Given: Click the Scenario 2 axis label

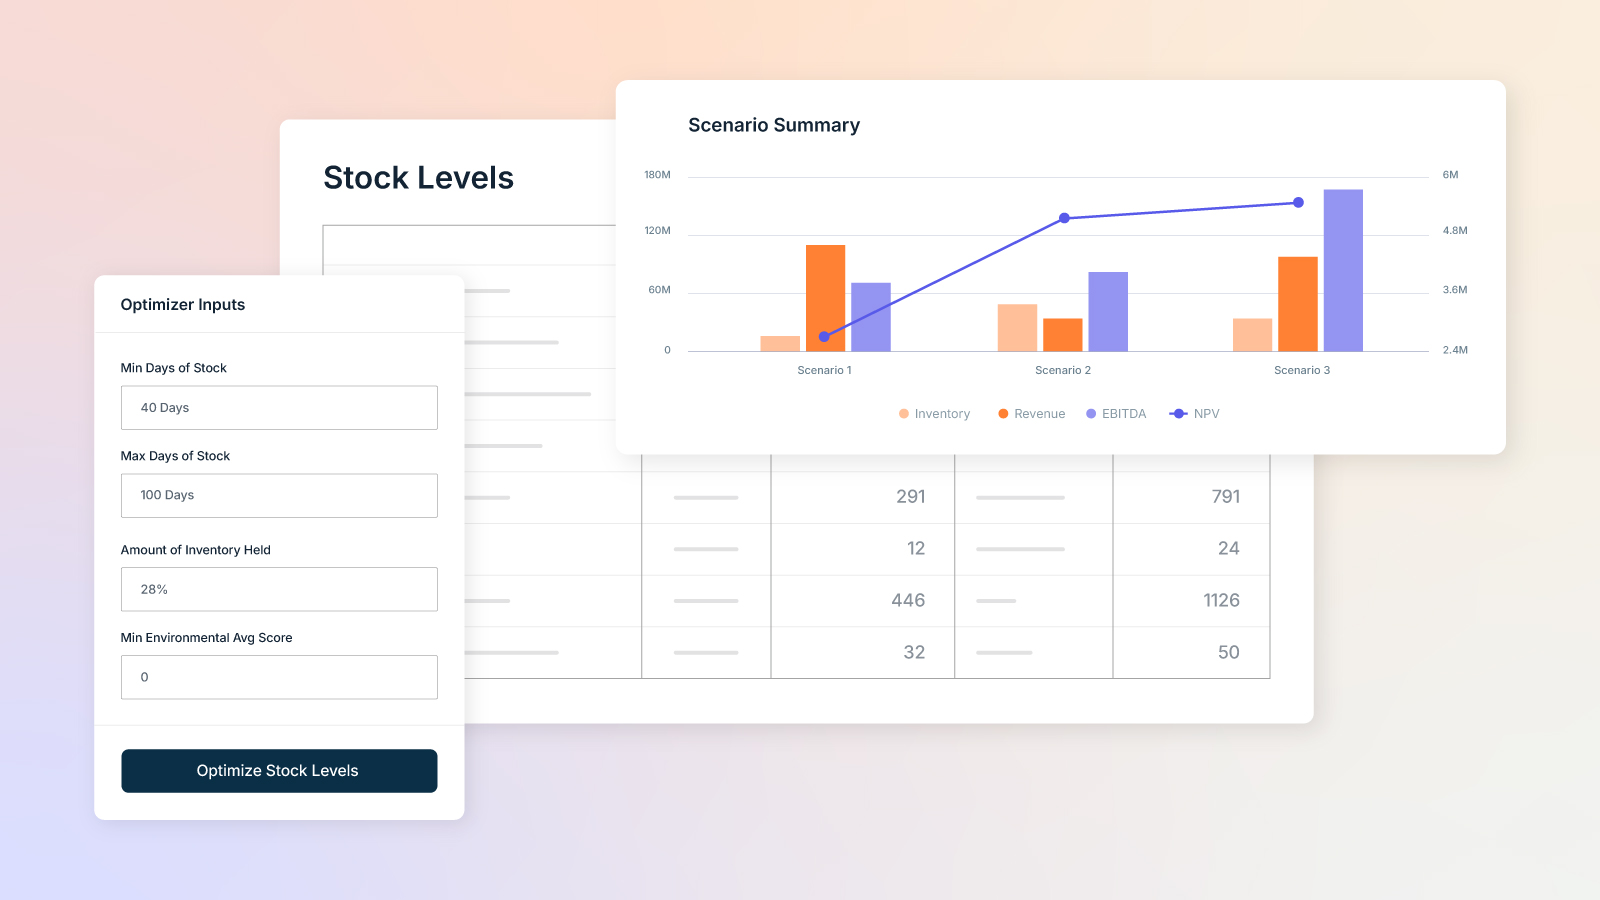Looking at the screenshot, I should pos(1063,371).
